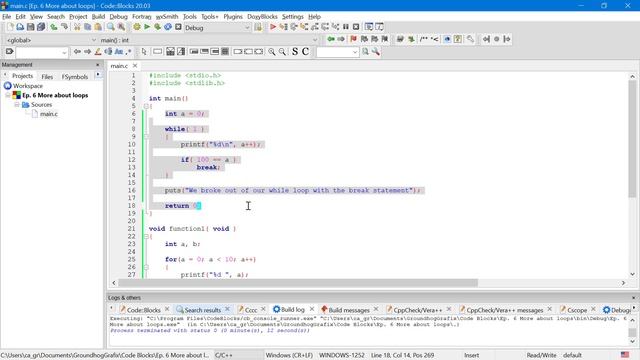Click the New file icon

click(10, 27)
